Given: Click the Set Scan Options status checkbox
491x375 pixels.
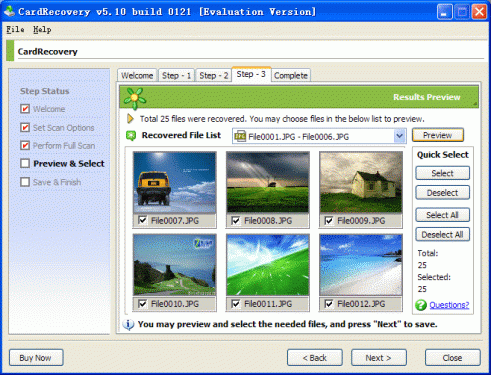Looking at the screenshot, I should pyautogui.click(x=25, y=127).
